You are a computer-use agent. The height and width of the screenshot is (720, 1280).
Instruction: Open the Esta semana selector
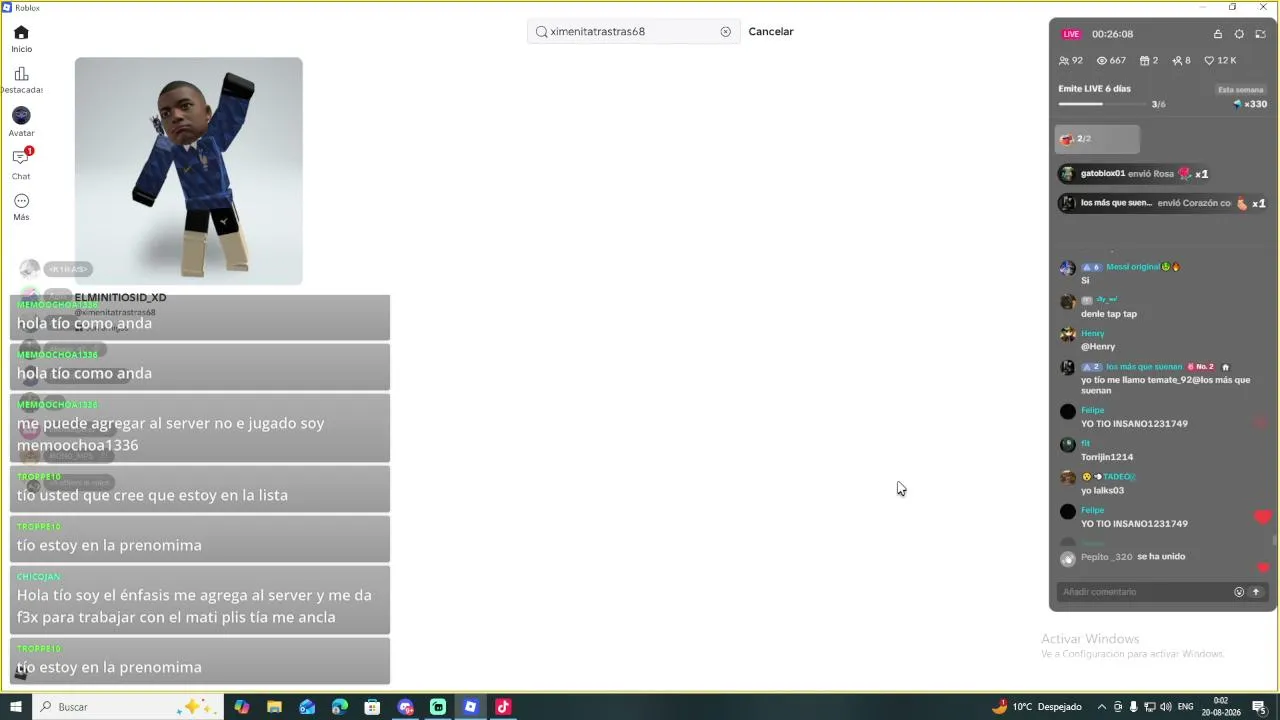pos(1241,90)
